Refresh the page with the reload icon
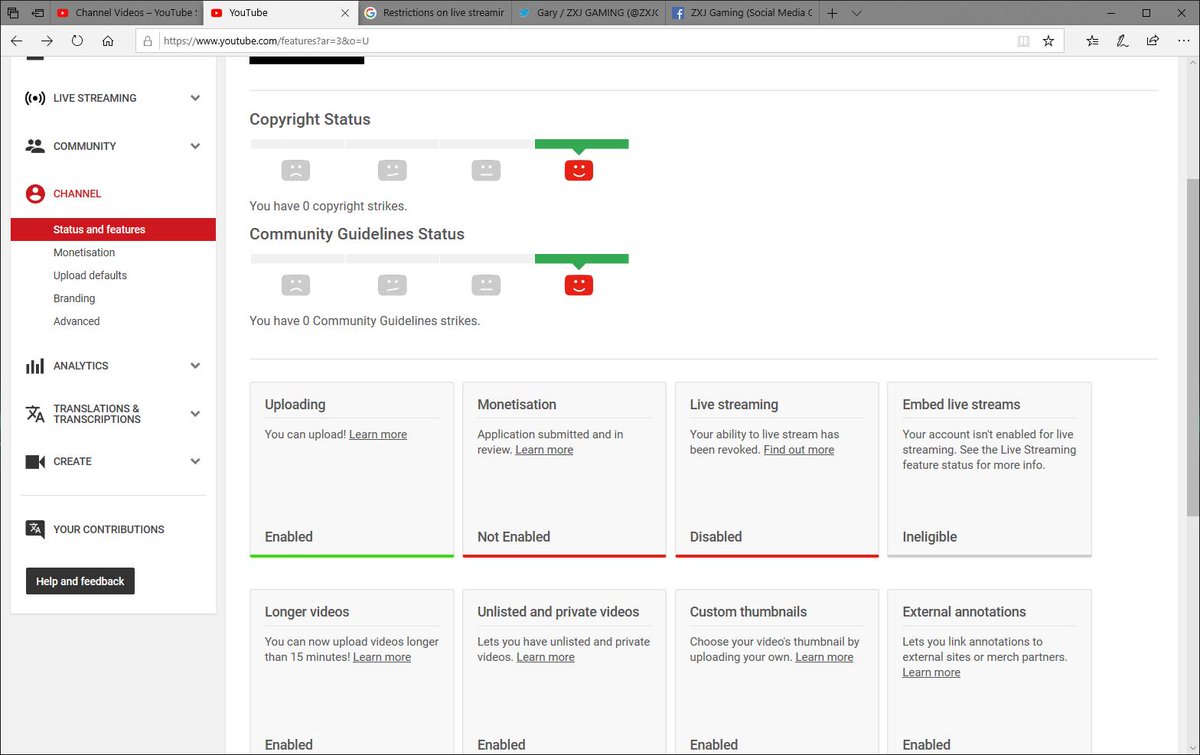The width and height of the screenshot is (1200, 755). (x=77, y=41)
